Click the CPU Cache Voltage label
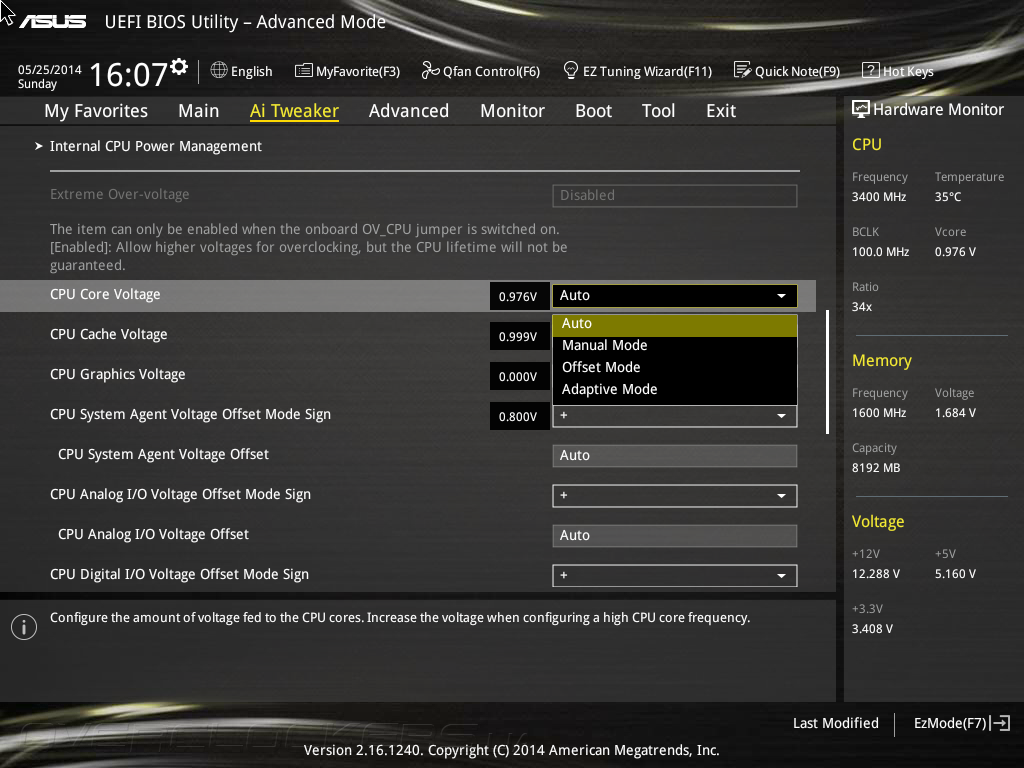The image size is (1024, 768). (x=108, y=334)
